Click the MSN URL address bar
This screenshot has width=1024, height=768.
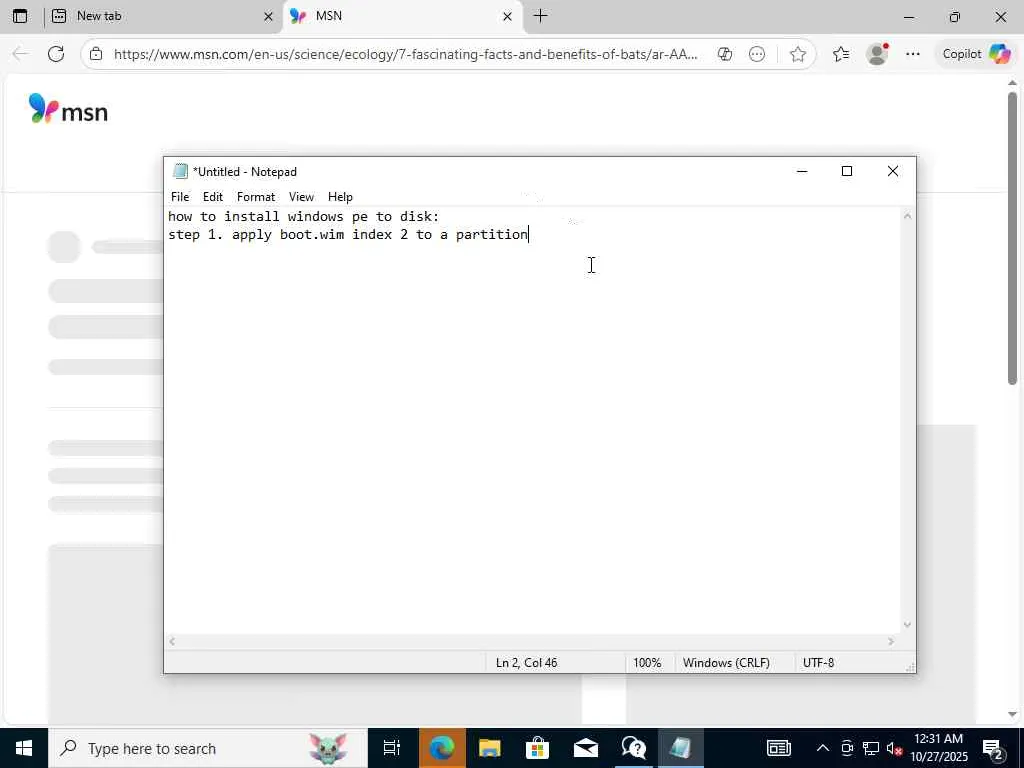(x=405, y=54)
